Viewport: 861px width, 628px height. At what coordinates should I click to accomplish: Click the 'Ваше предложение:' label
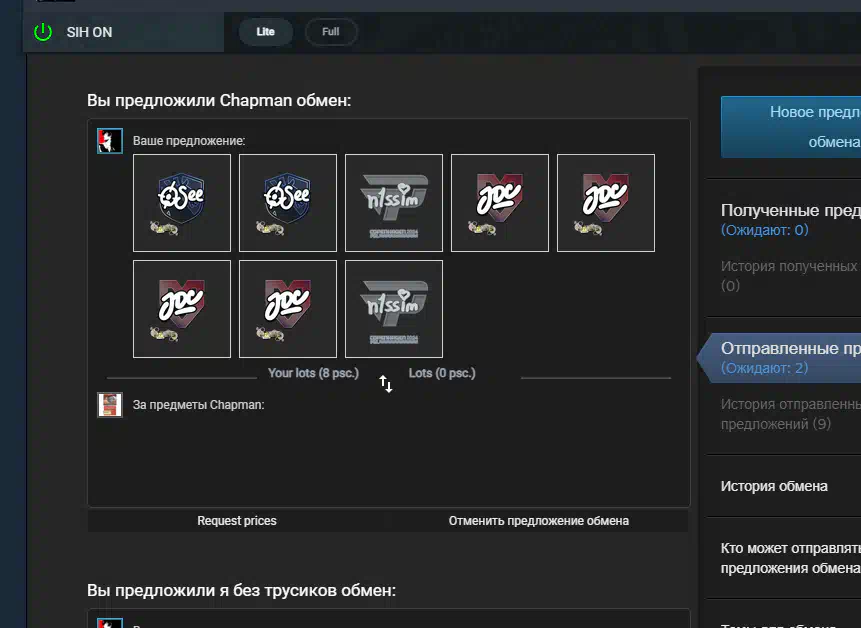point(189,141)
